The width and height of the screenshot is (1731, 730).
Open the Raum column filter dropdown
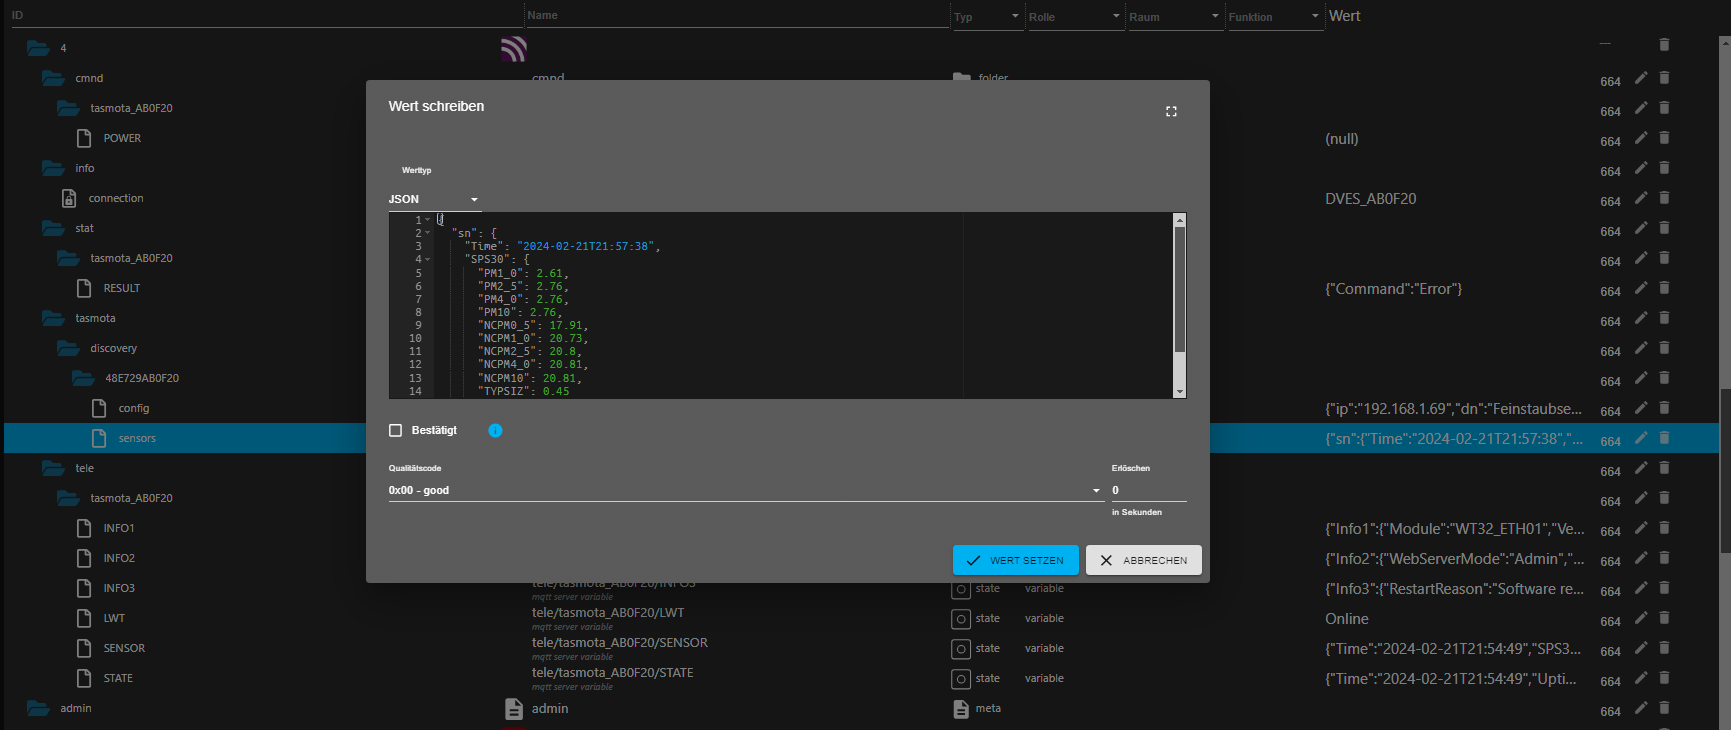tap(1176, 17)
